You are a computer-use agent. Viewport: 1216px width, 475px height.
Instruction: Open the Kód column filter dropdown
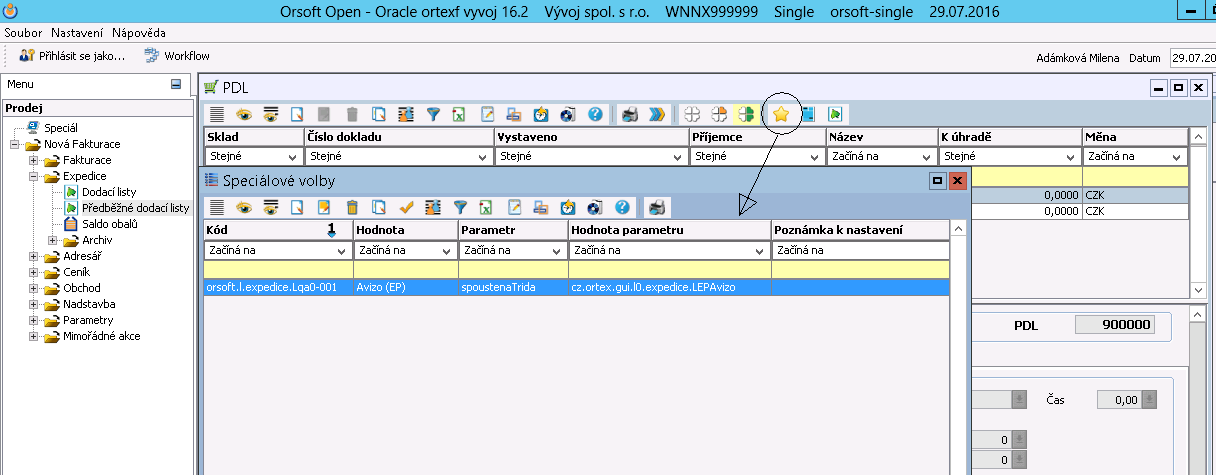[340, 251]
